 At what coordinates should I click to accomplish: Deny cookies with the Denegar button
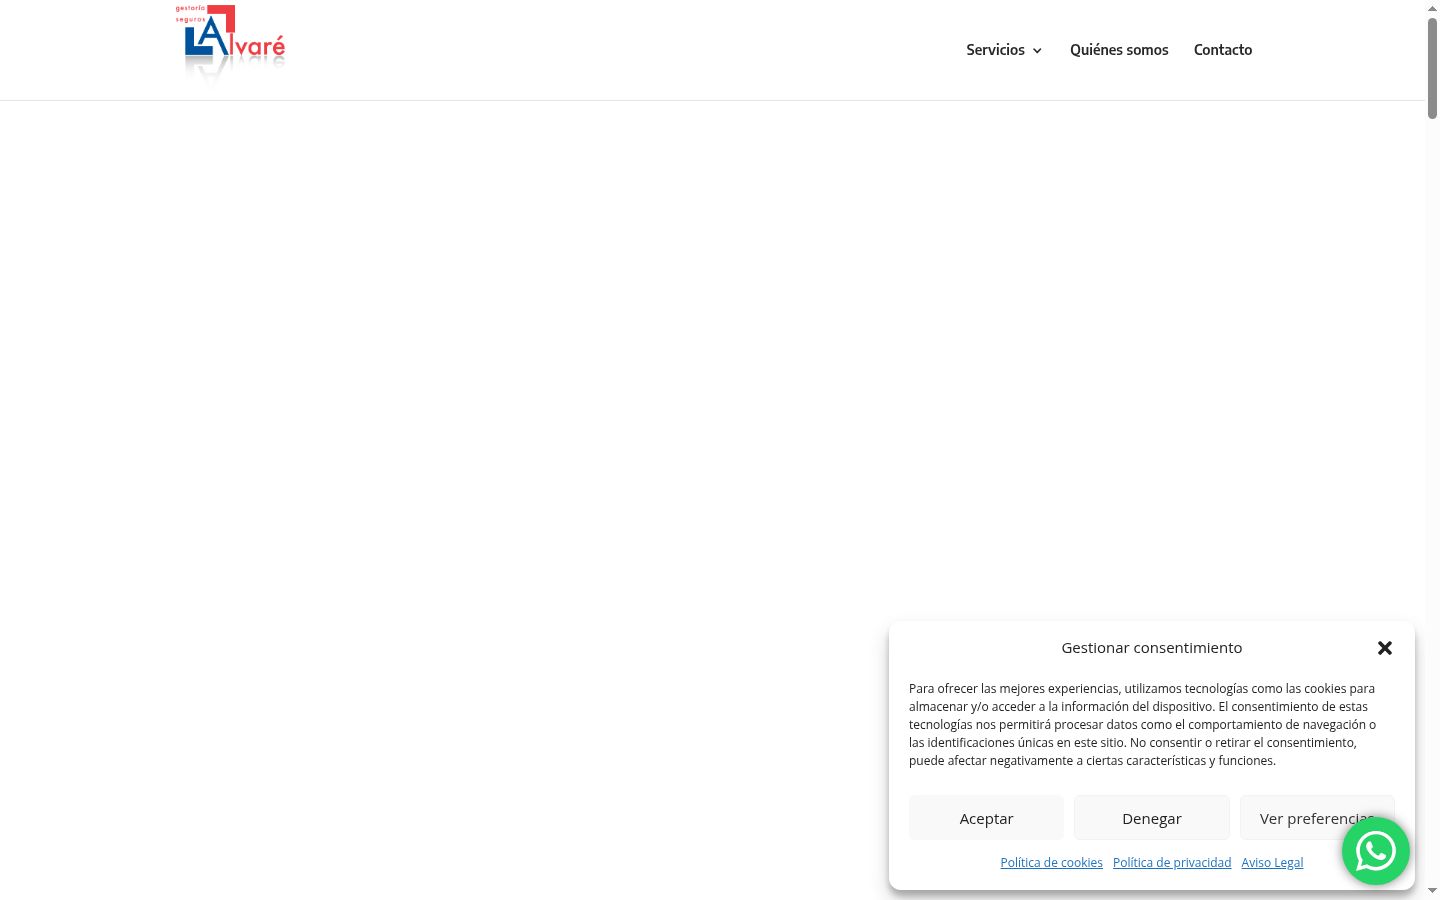pyautogui.click(x=1152, y=818)
